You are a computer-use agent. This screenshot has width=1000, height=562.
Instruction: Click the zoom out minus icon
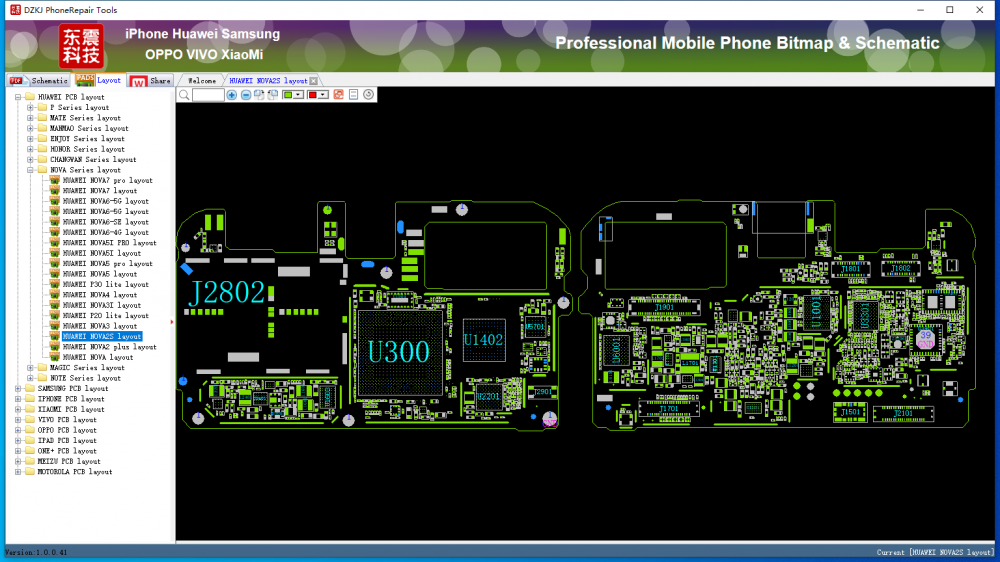(x=246, y=95)
